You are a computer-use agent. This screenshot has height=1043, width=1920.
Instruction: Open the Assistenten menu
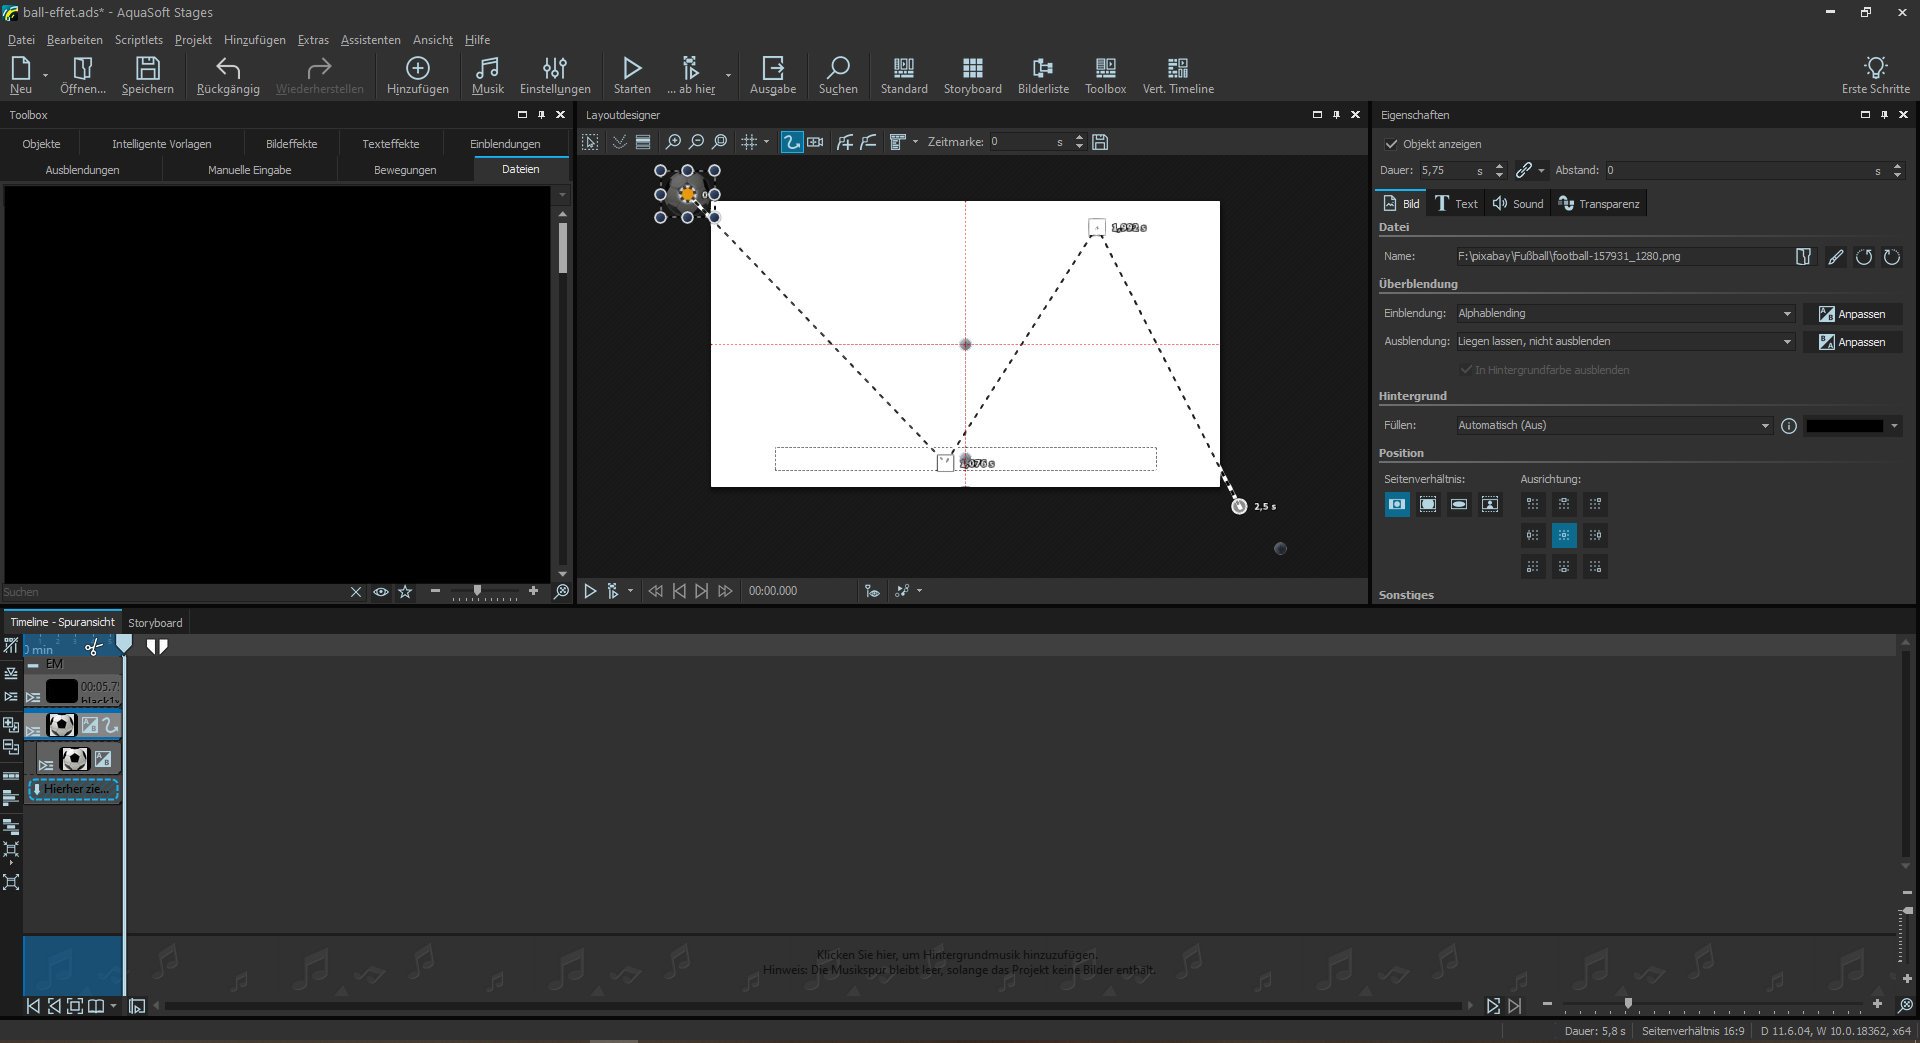click(x=370, y=40)
